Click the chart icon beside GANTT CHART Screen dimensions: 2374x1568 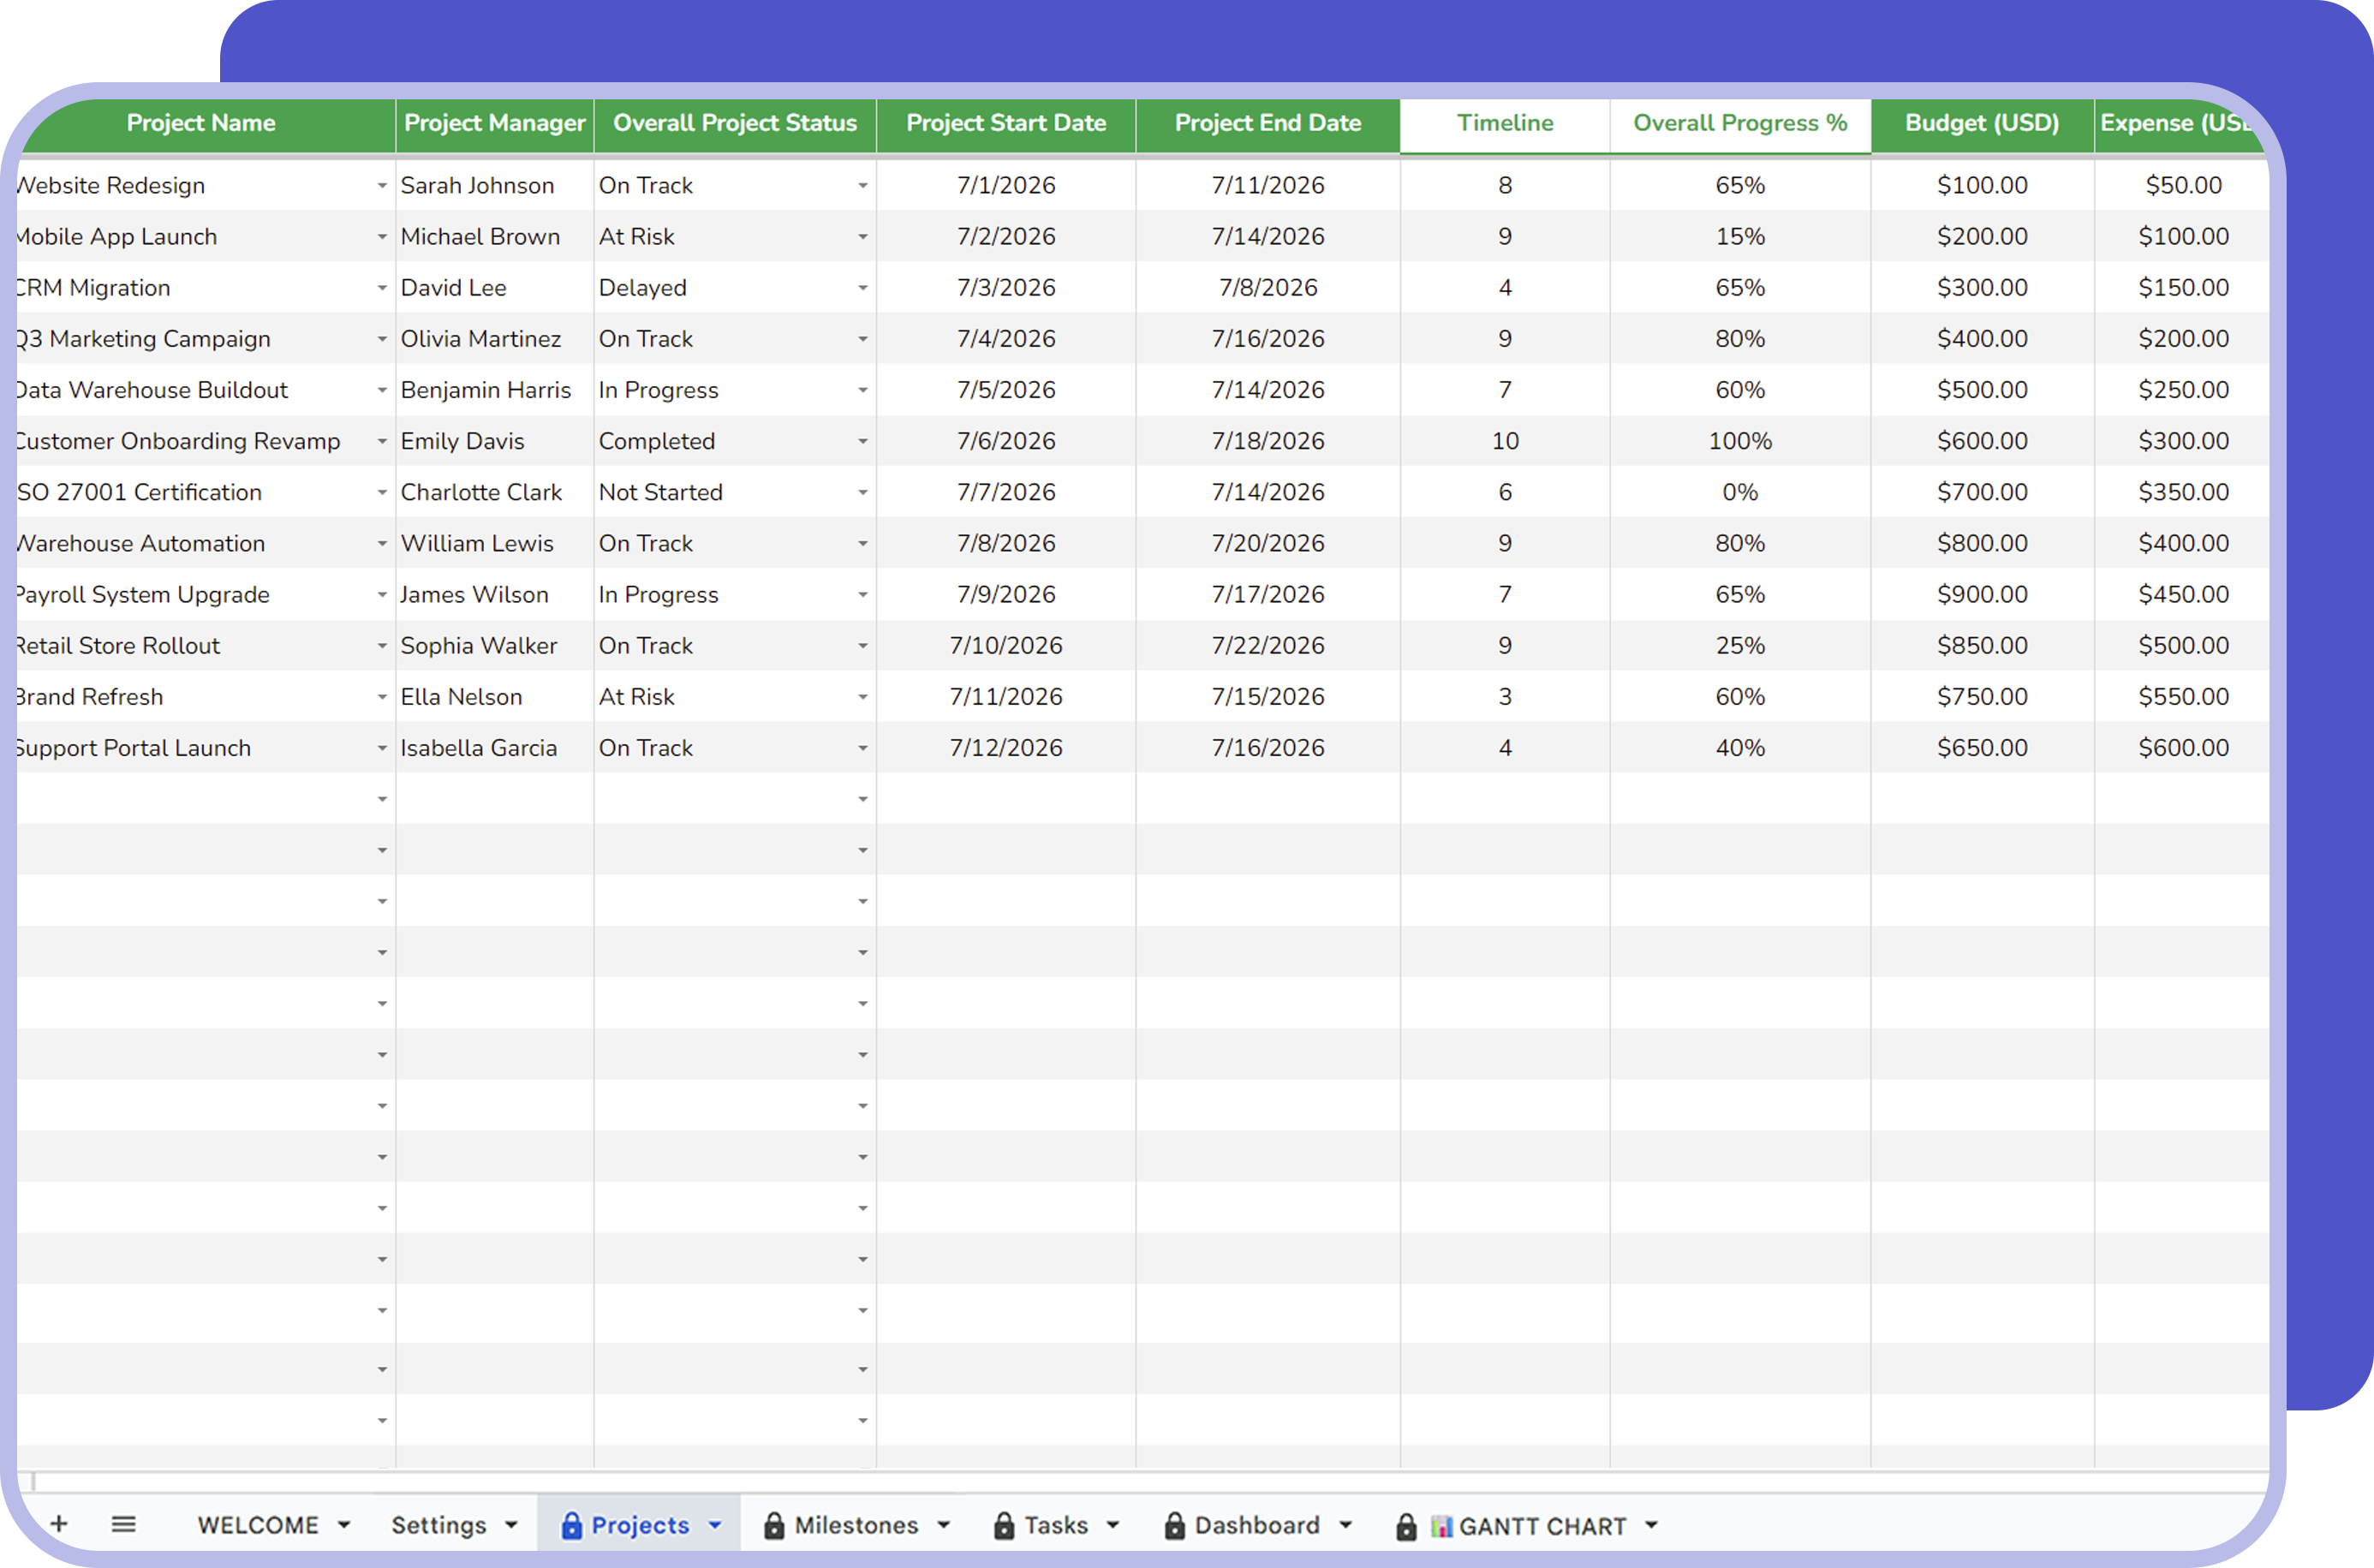coord(1441,1526)
